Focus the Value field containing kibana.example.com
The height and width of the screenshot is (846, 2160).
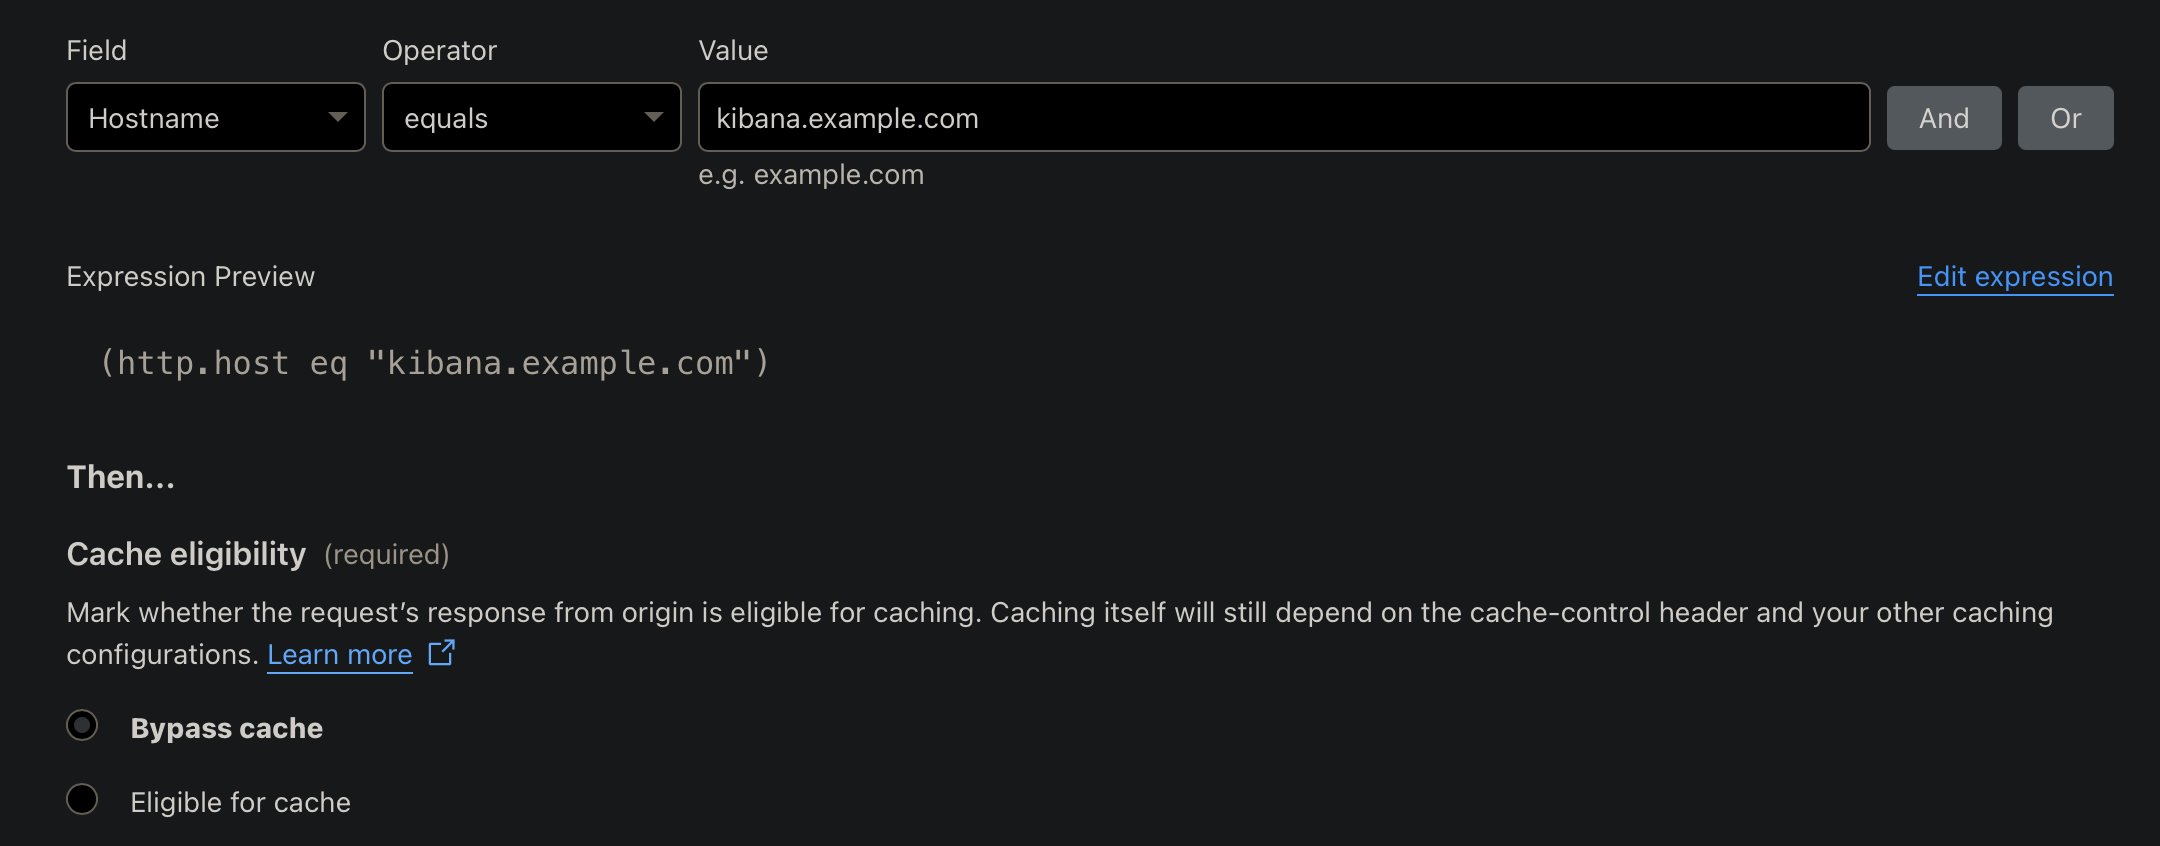click(x=1283, y=117)
